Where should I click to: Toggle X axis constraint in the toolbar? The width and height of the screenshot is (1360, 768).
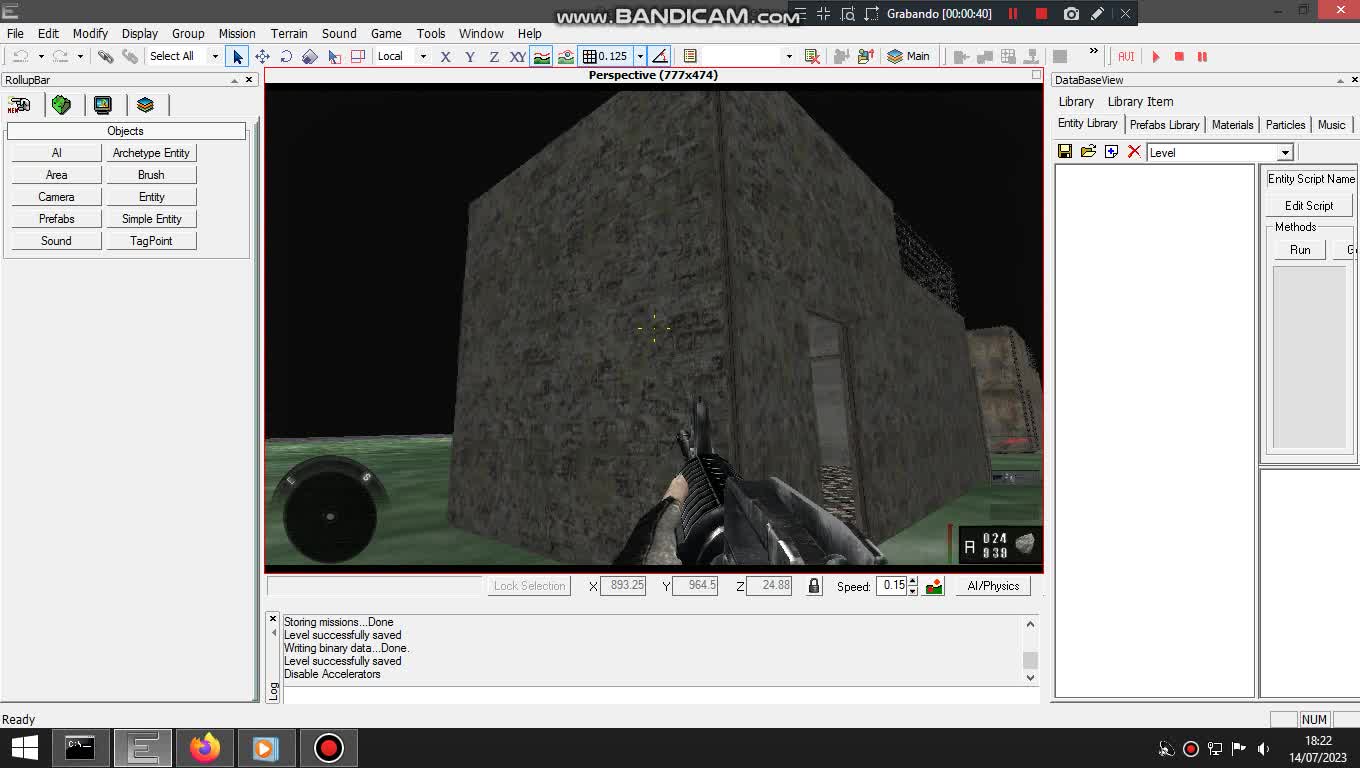(x=445, y=56)
